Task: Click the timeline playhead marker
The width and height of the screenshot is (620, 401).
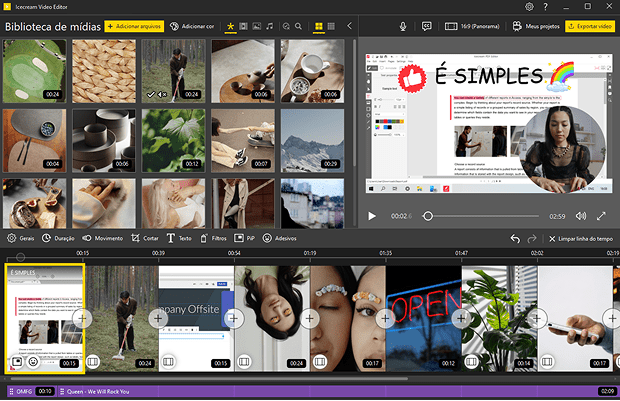Action: [x=21, y=257]
